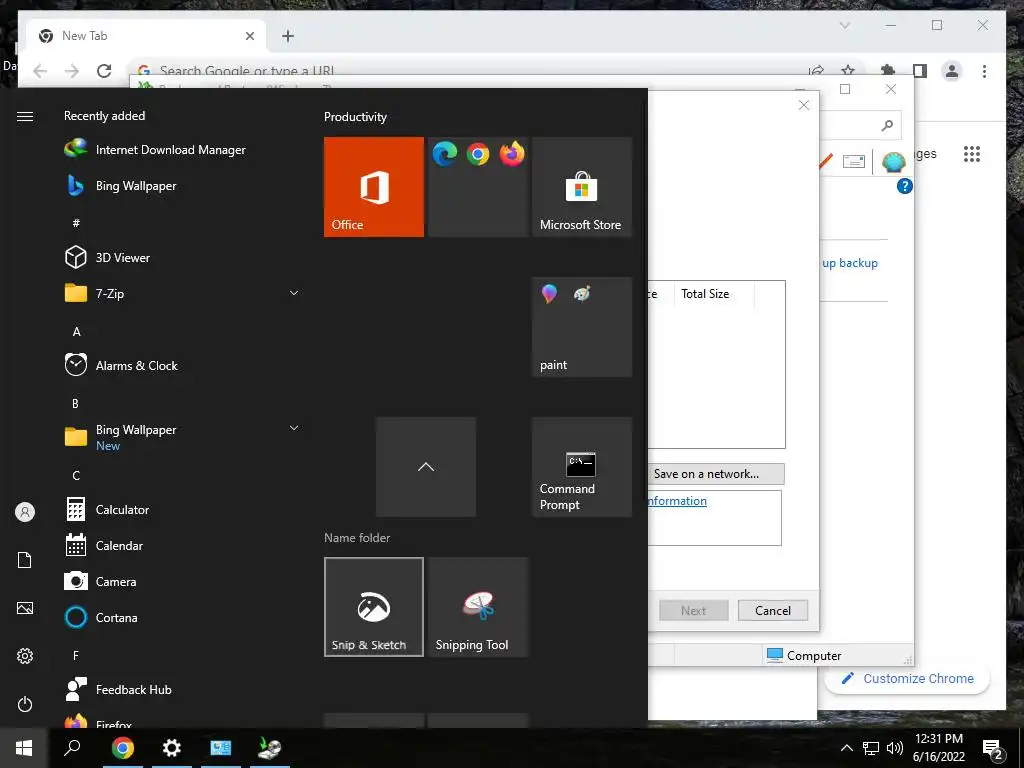Show hidden system tray icons
The height and width of the screenshot is (768, 1024).
point(846,748)
